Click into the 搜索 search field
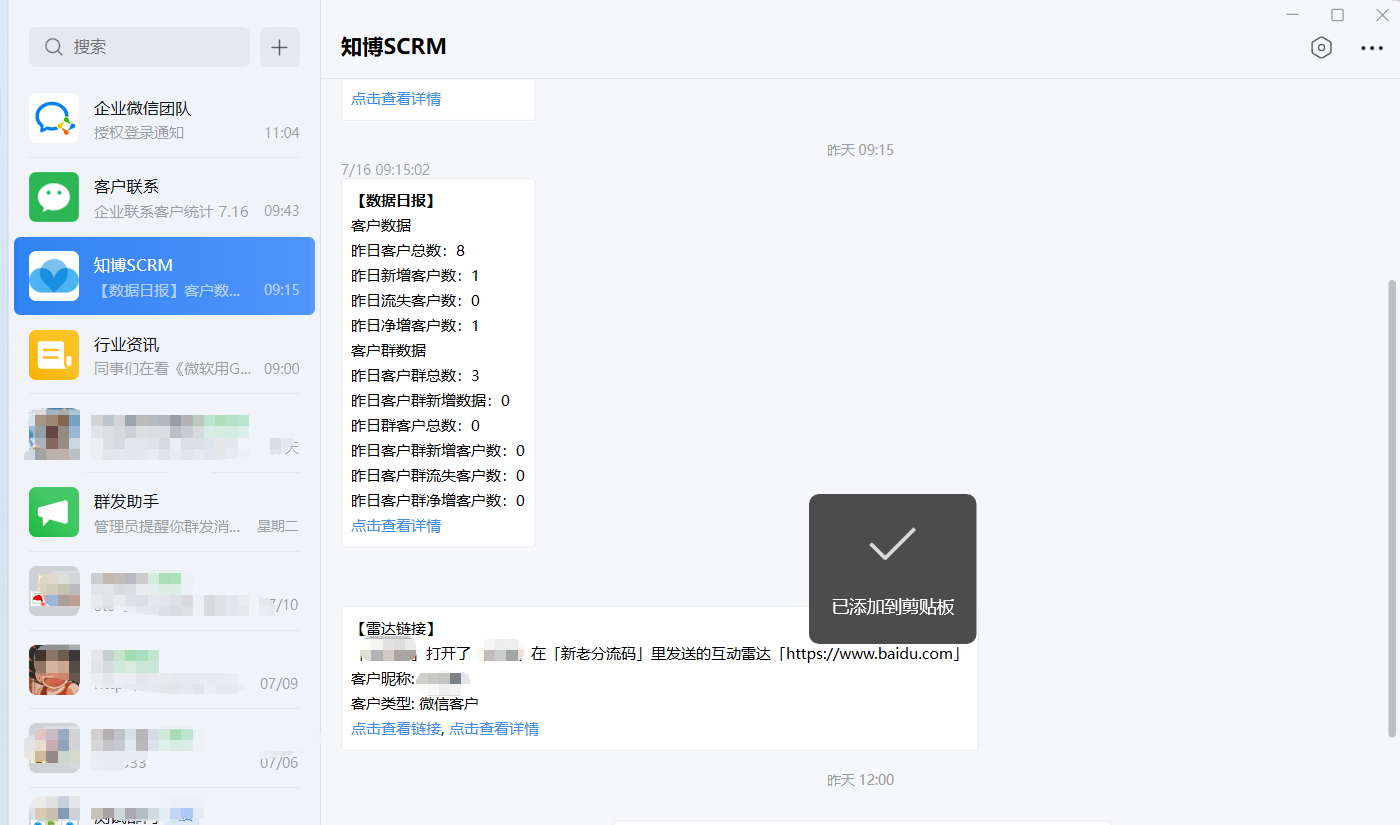 [x=140, y=47]
